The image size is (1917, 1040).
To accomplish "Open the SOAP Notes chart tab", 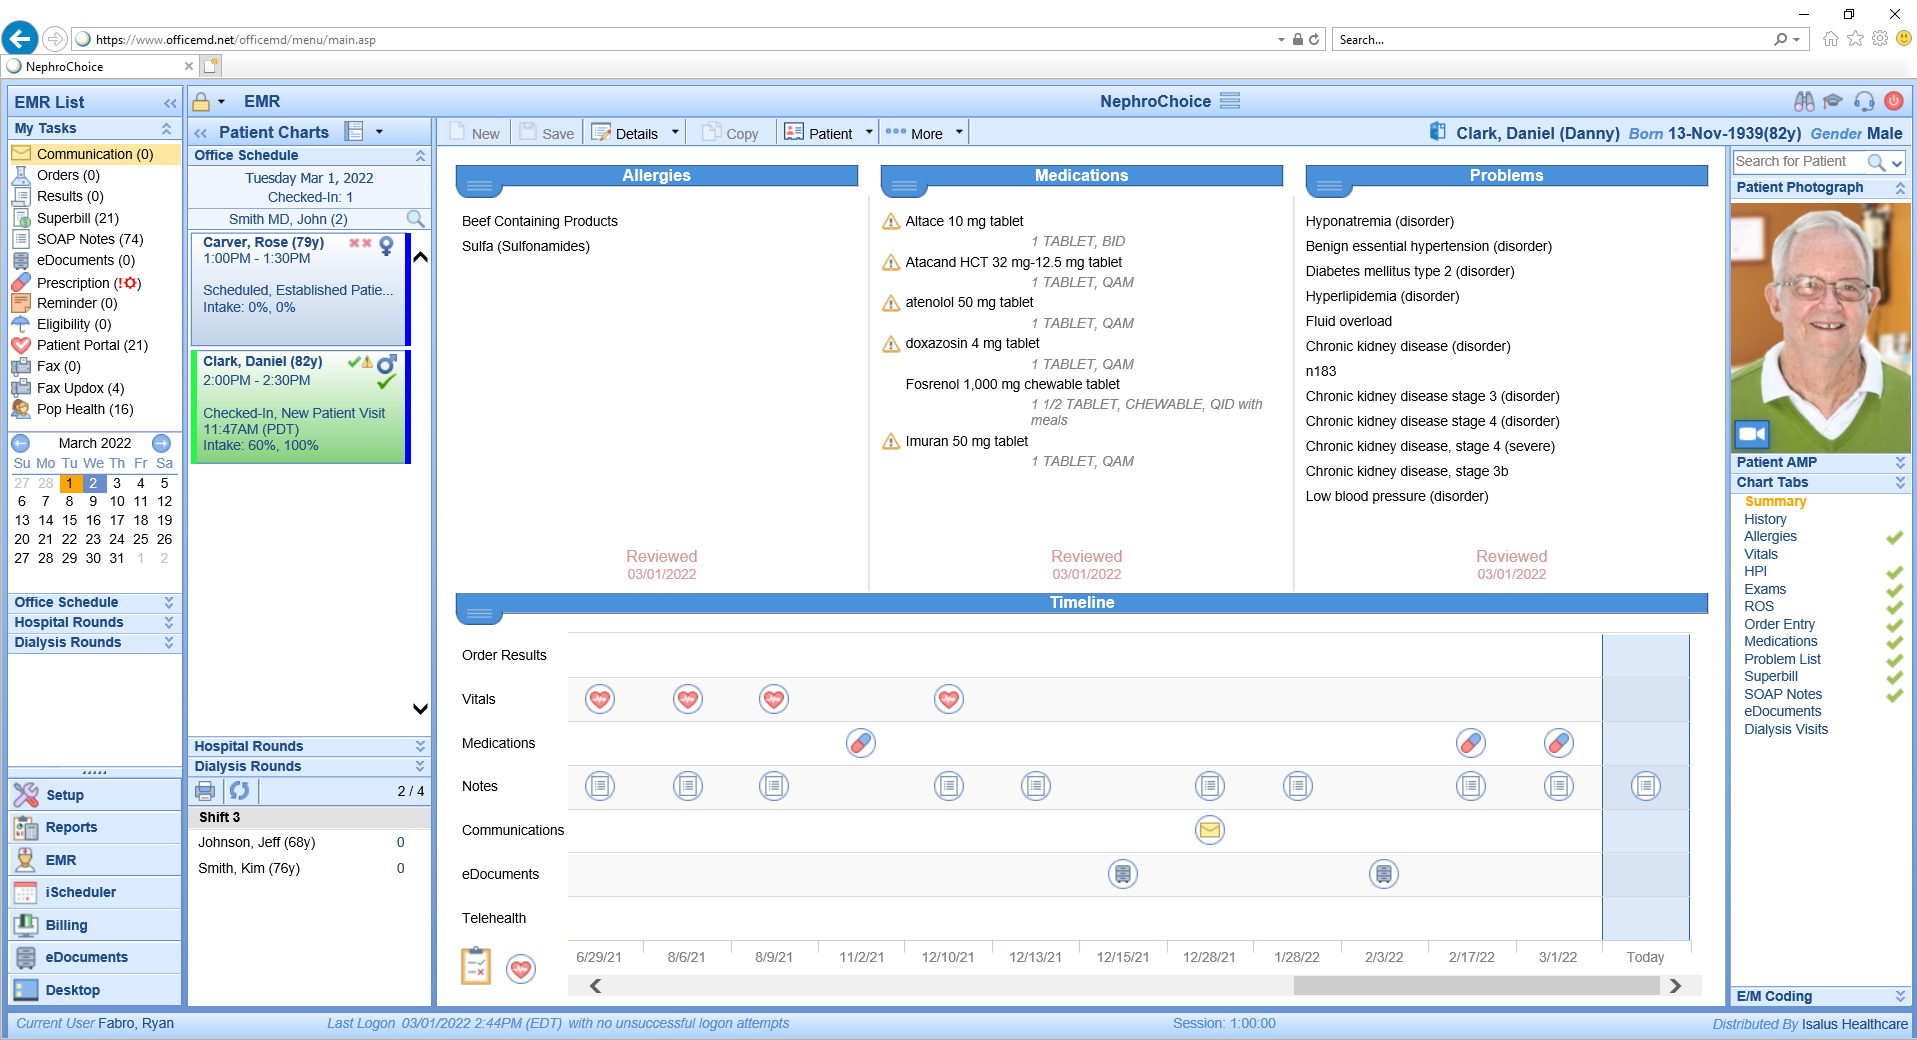I will coord(1783,694).
